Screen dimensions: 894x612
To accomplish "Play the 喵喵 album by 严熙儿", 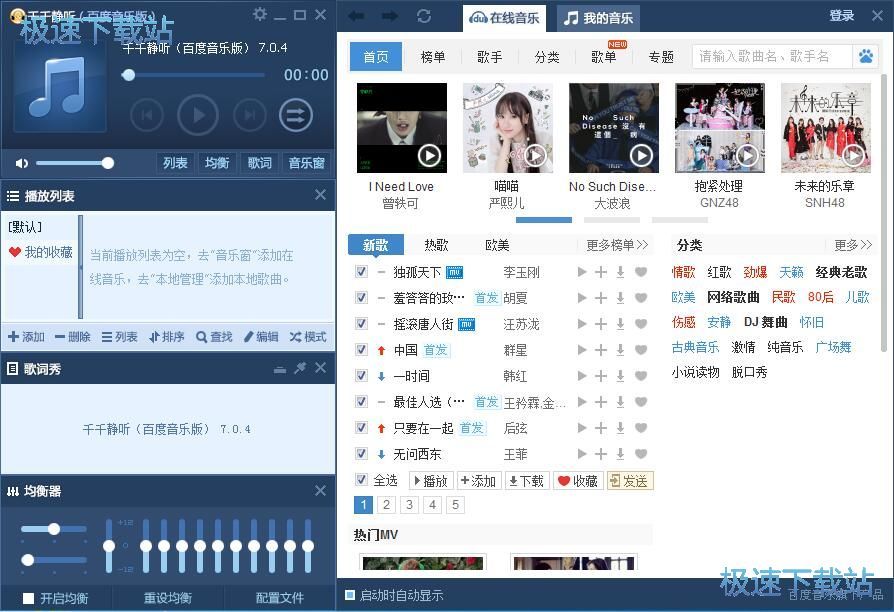I will pos(535,155).
